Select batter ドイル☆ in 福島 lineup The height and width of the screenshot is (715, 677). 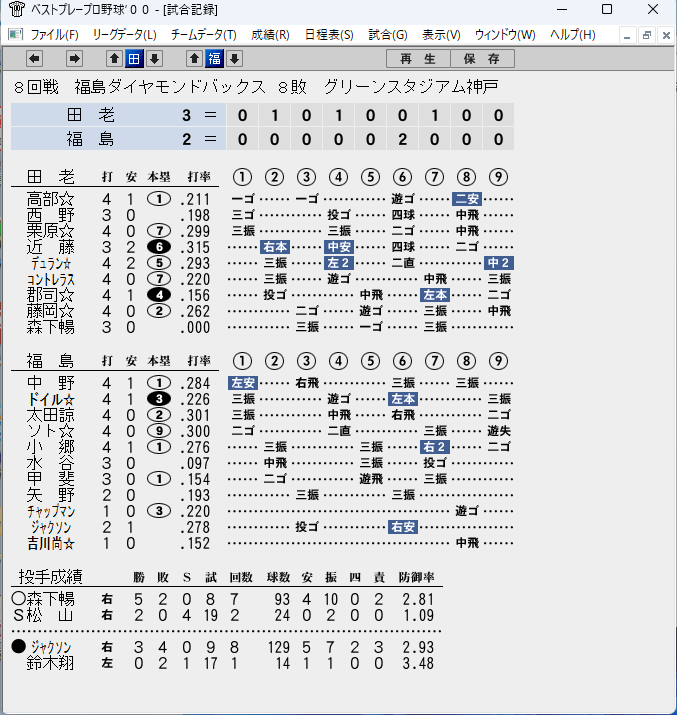[50, 399]
